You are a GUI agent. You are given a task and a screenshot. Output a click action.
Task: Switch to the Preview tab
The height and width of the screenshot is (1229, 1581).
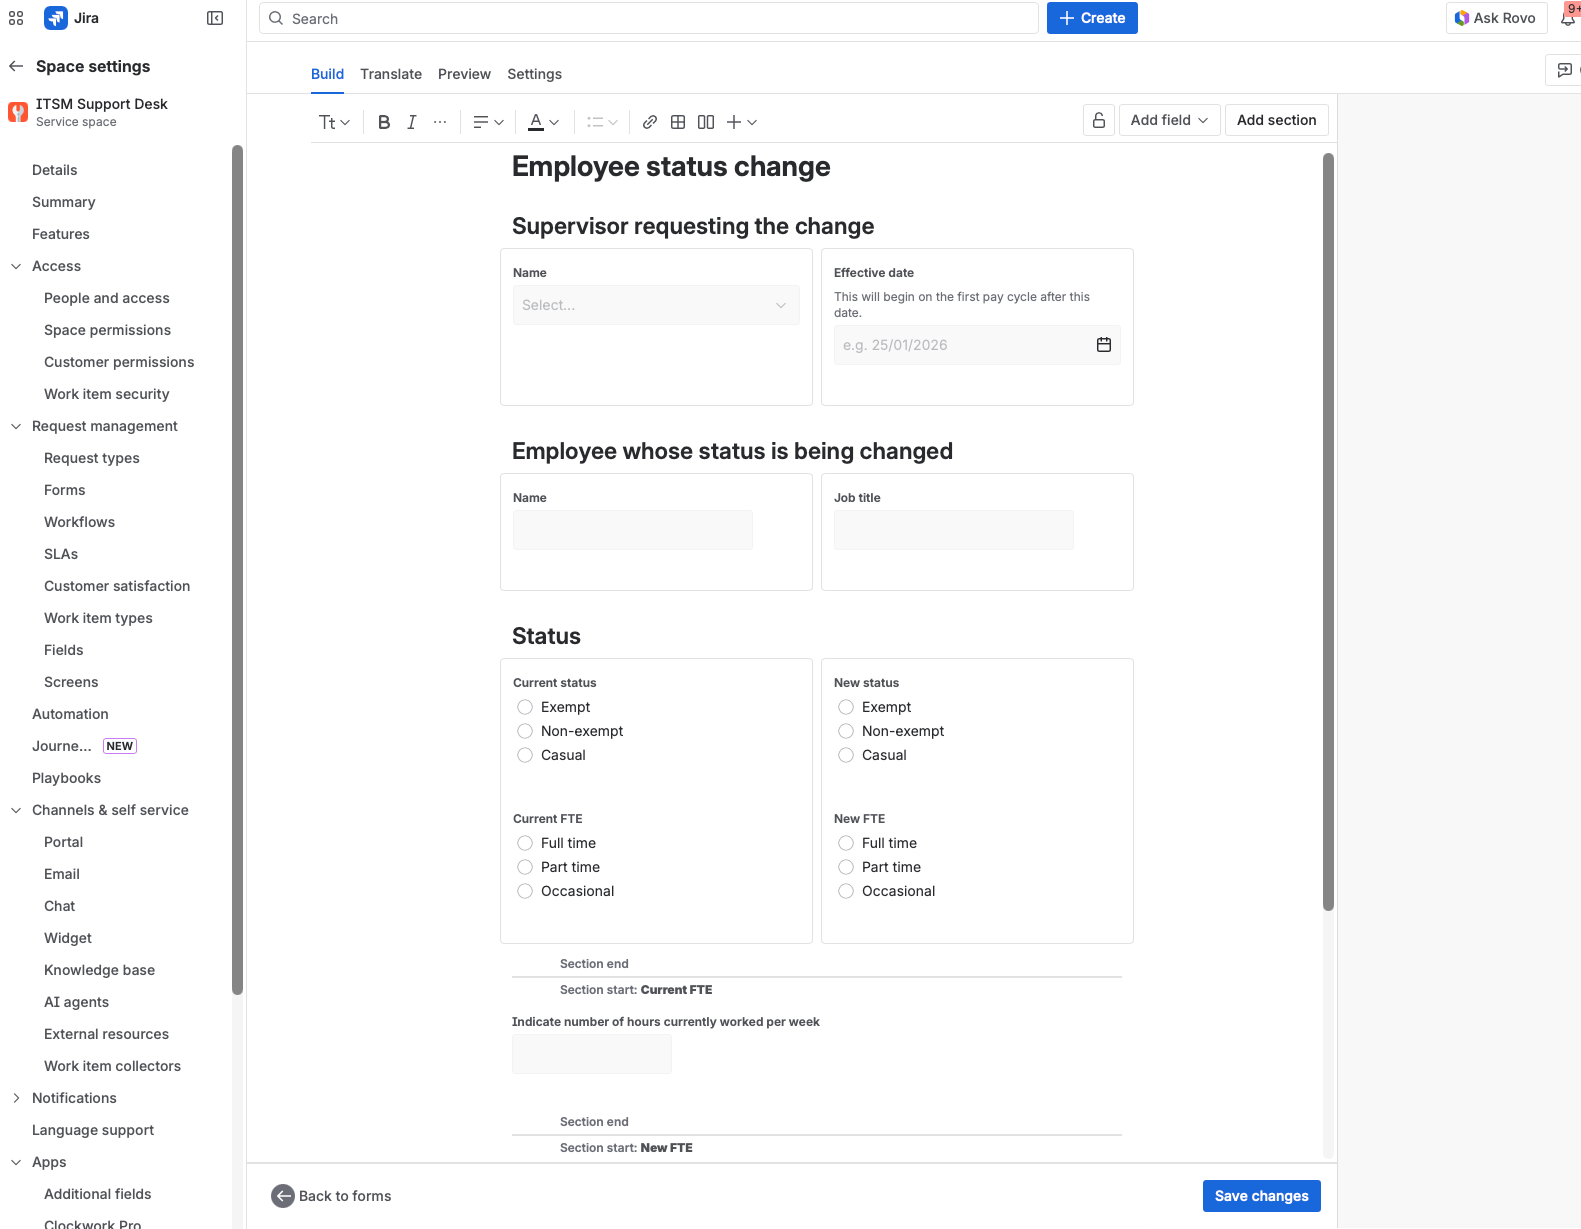[464, 74]
